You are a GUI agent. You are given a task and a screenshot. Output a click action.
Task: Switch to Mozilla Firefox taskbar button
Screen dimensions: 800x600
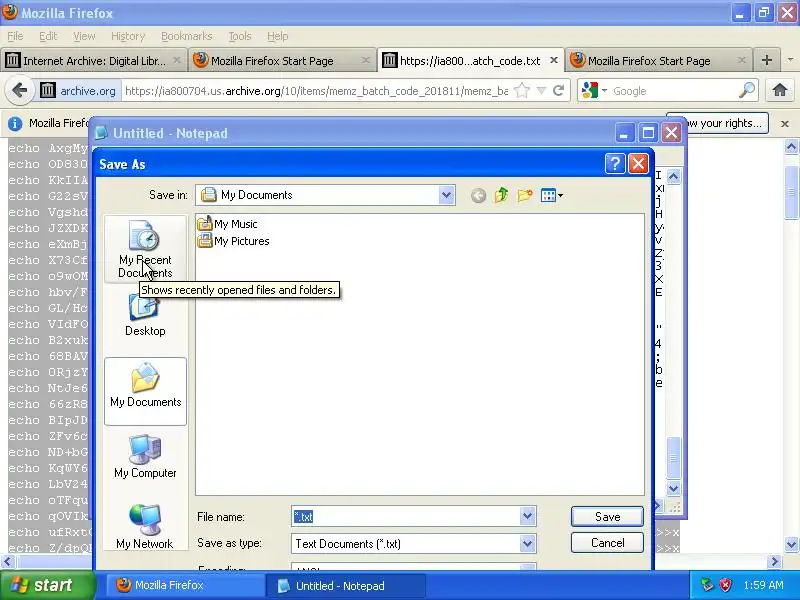[x=185, y=585]
